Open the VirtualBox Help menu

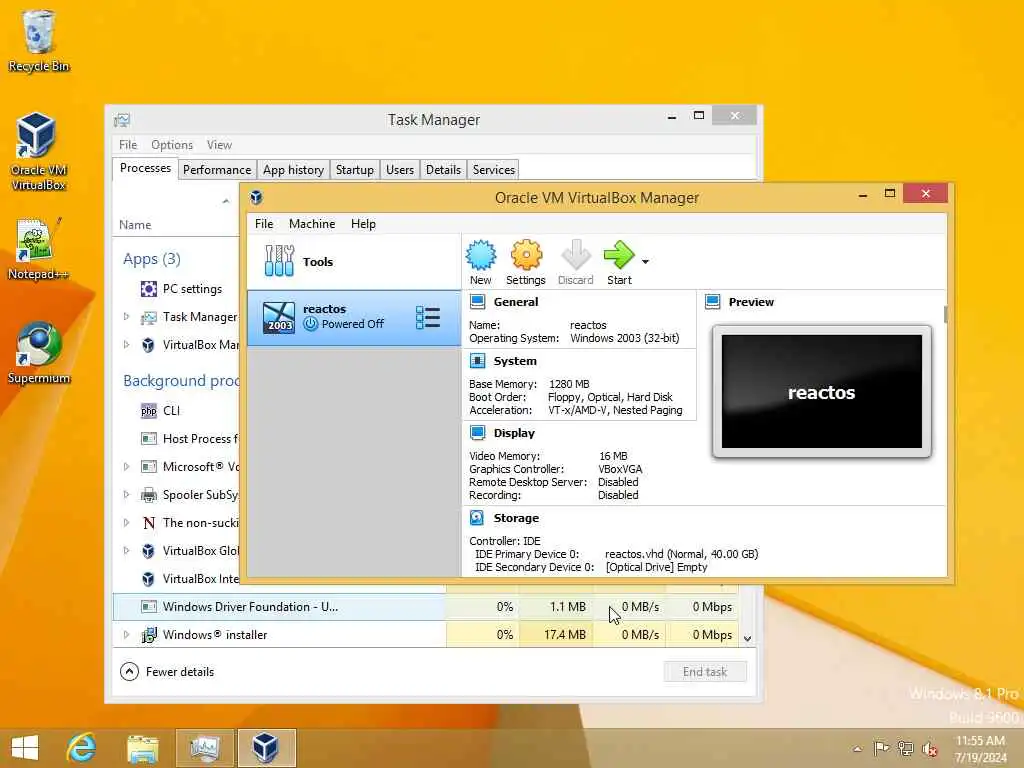(363, 223)
